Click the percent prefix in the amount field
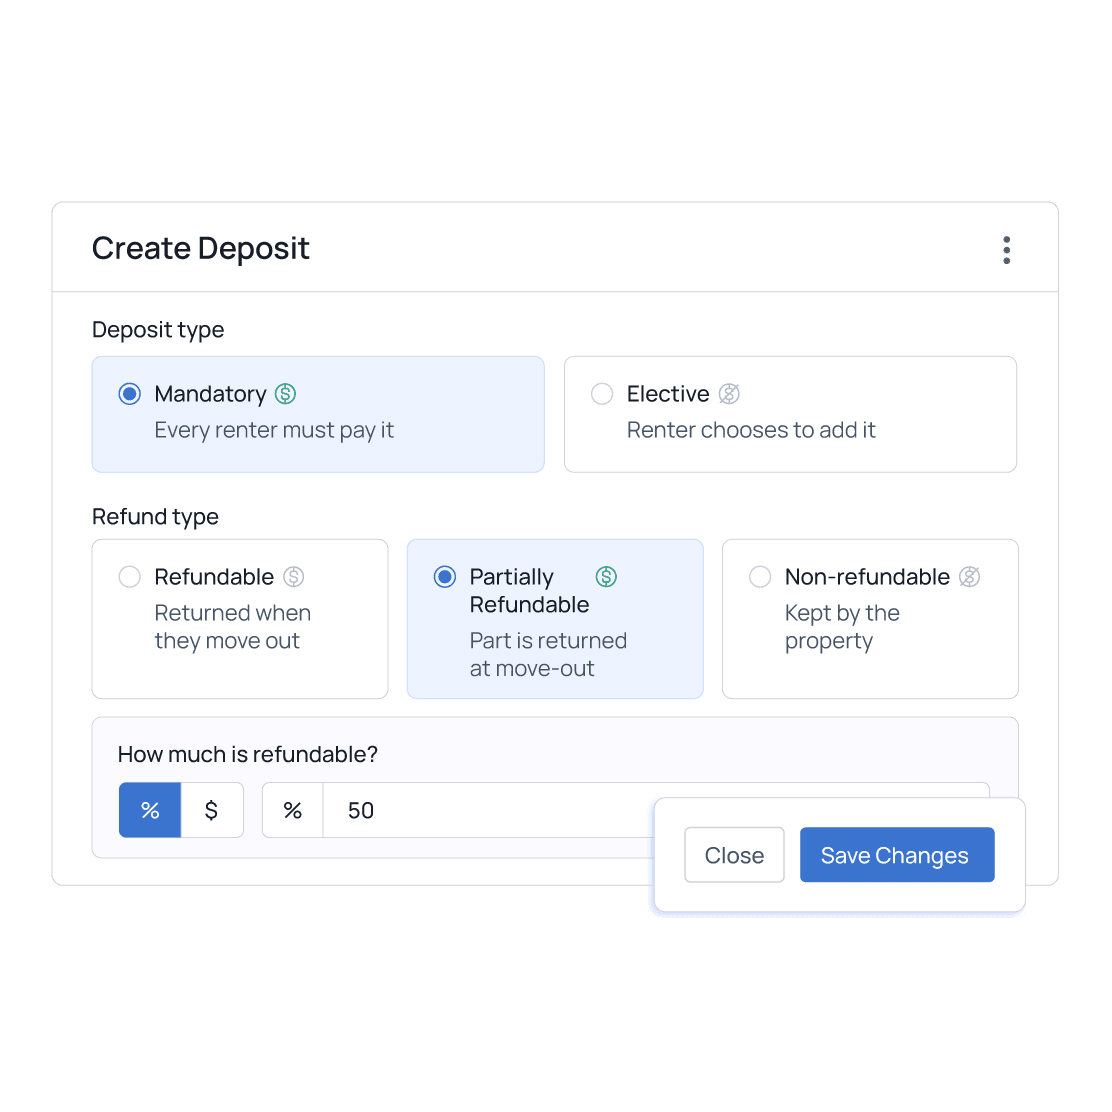 [x=293, y=810]
